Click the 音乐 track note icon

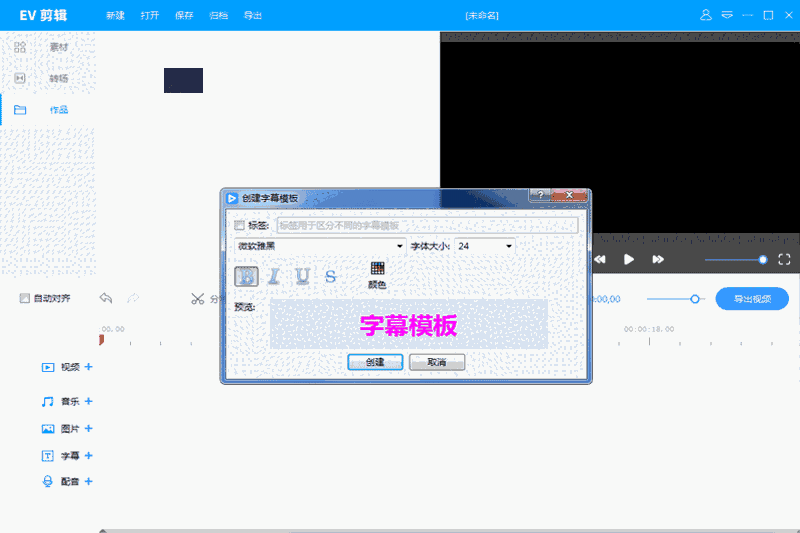(x=47, y=401)
